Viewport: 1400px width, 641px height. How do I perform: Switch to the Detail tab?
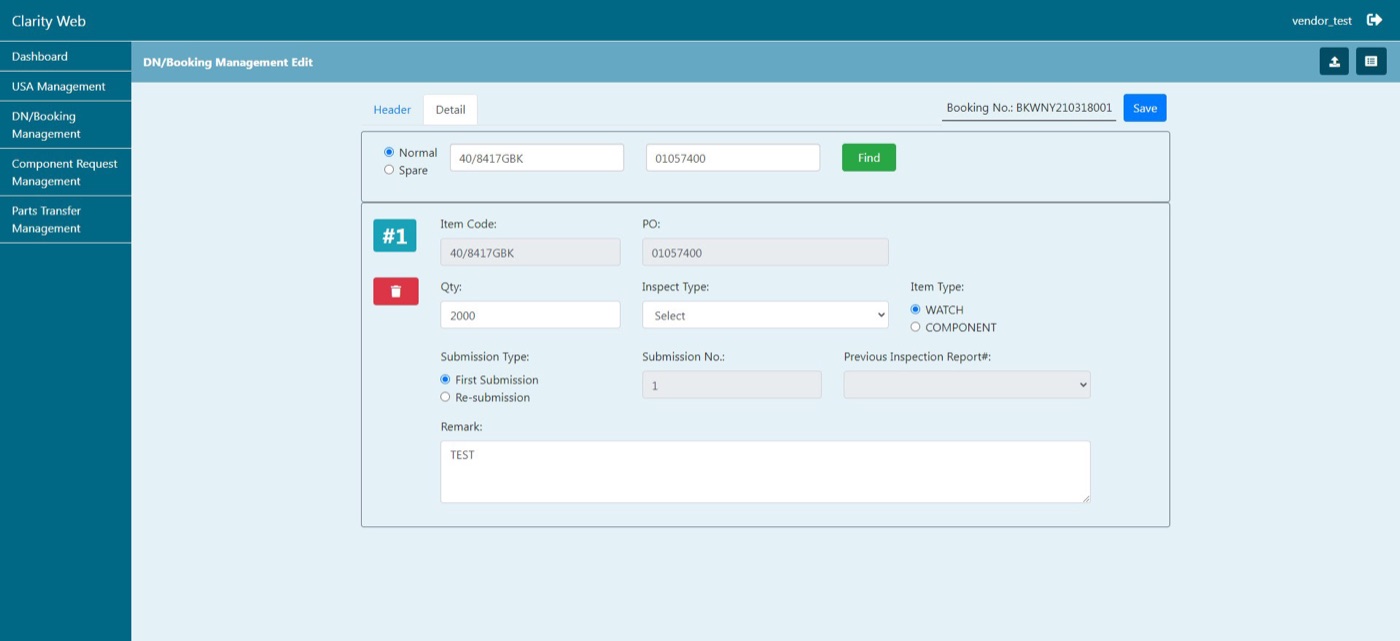coord(450,110)
